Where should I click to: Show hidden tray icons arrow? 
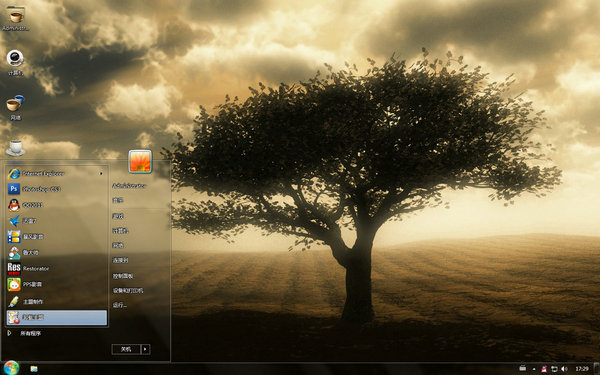tap(534, 369)
